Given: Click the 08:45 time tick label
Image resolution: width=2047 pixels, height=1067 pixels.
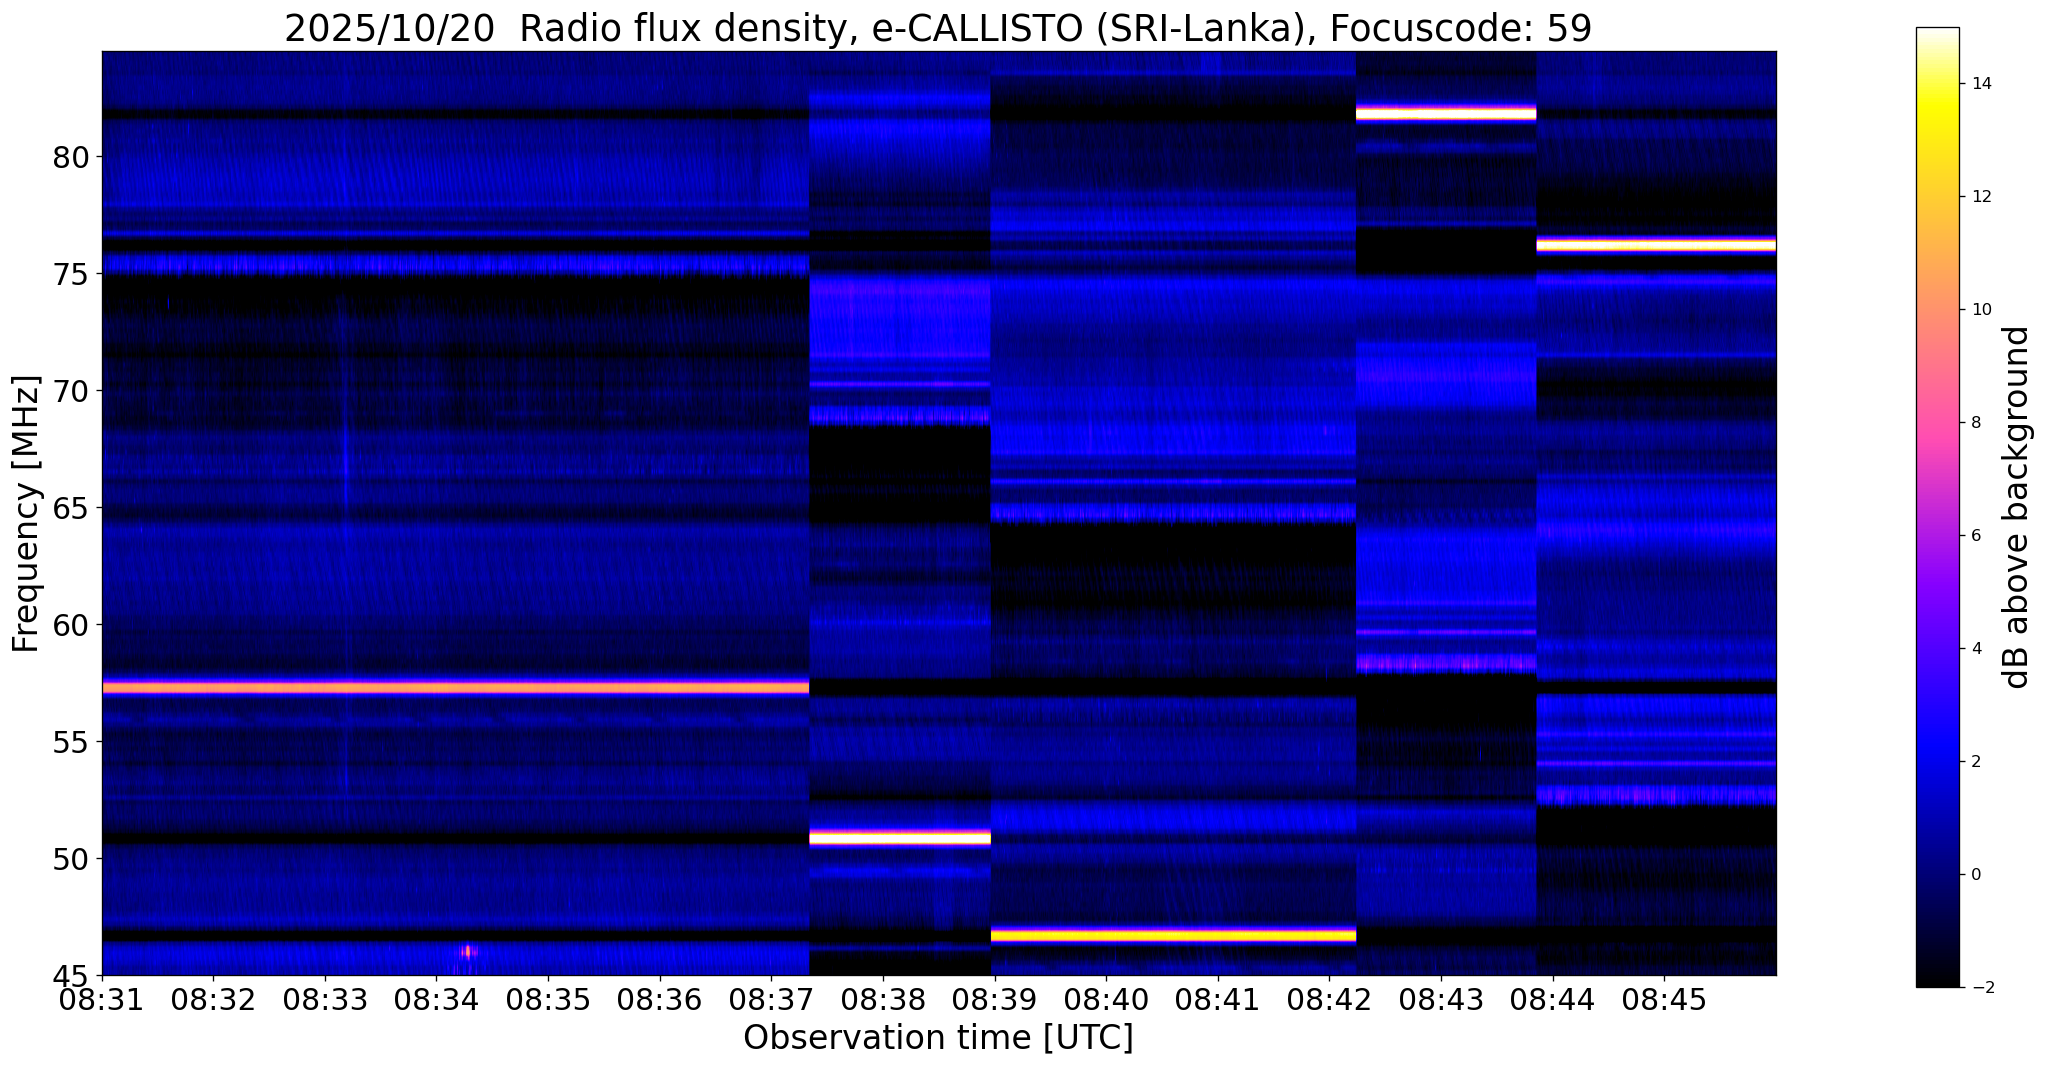Looking at the screenshot, I should [x=1664, y=999].
